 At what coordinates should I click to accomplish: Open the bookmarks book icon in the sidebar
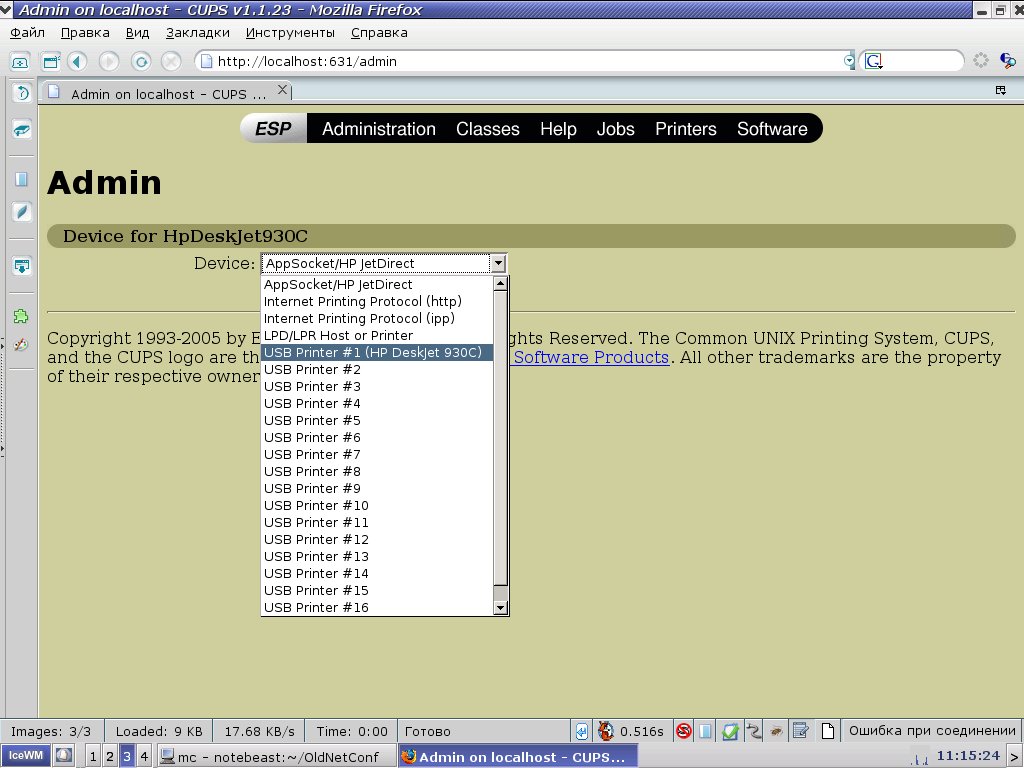[x=22, y=129]
